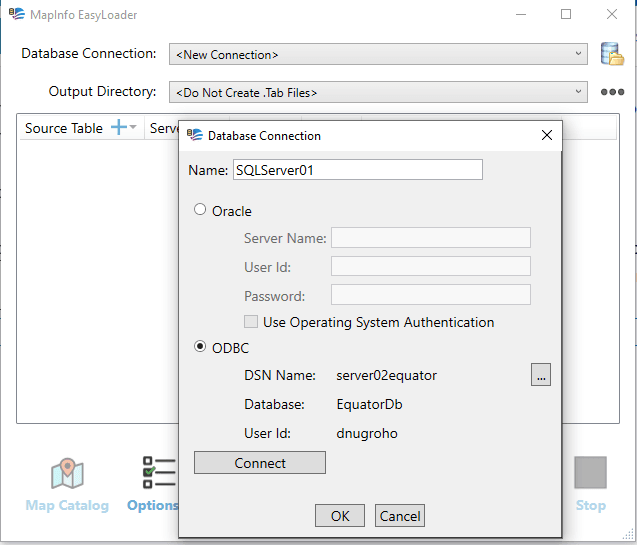
Task: Check Use Operating System Authentication
Action: pyautogui.click(x=252, y=322)
